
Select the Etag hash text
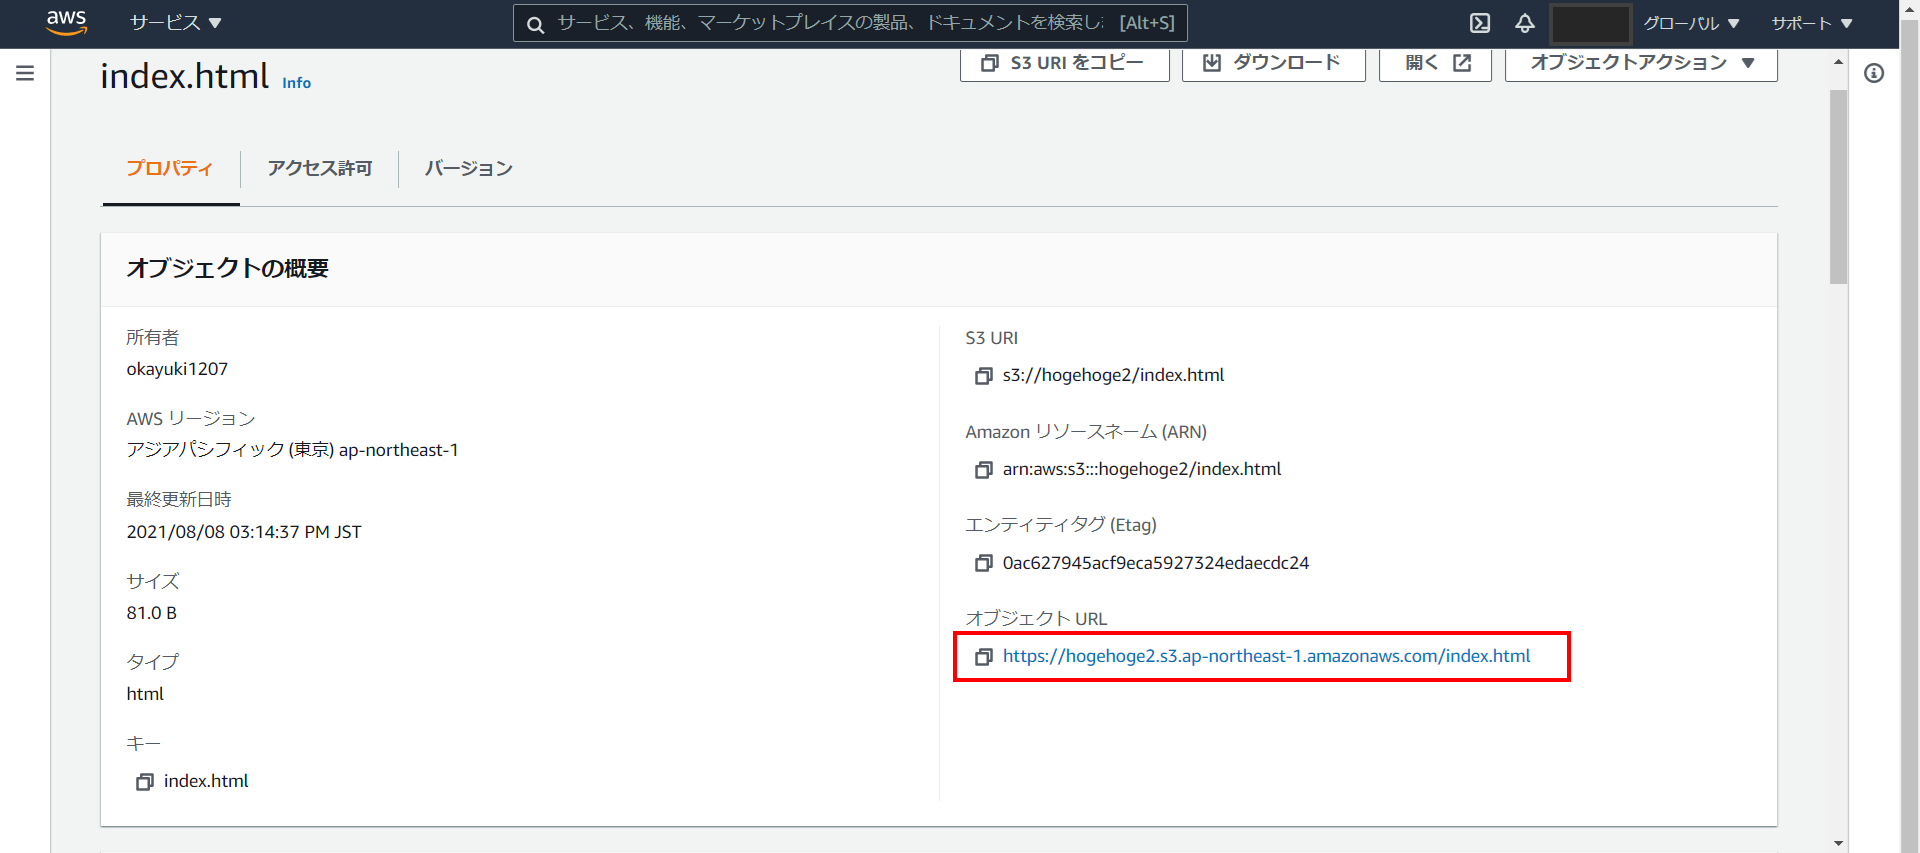click(1156, 563)
